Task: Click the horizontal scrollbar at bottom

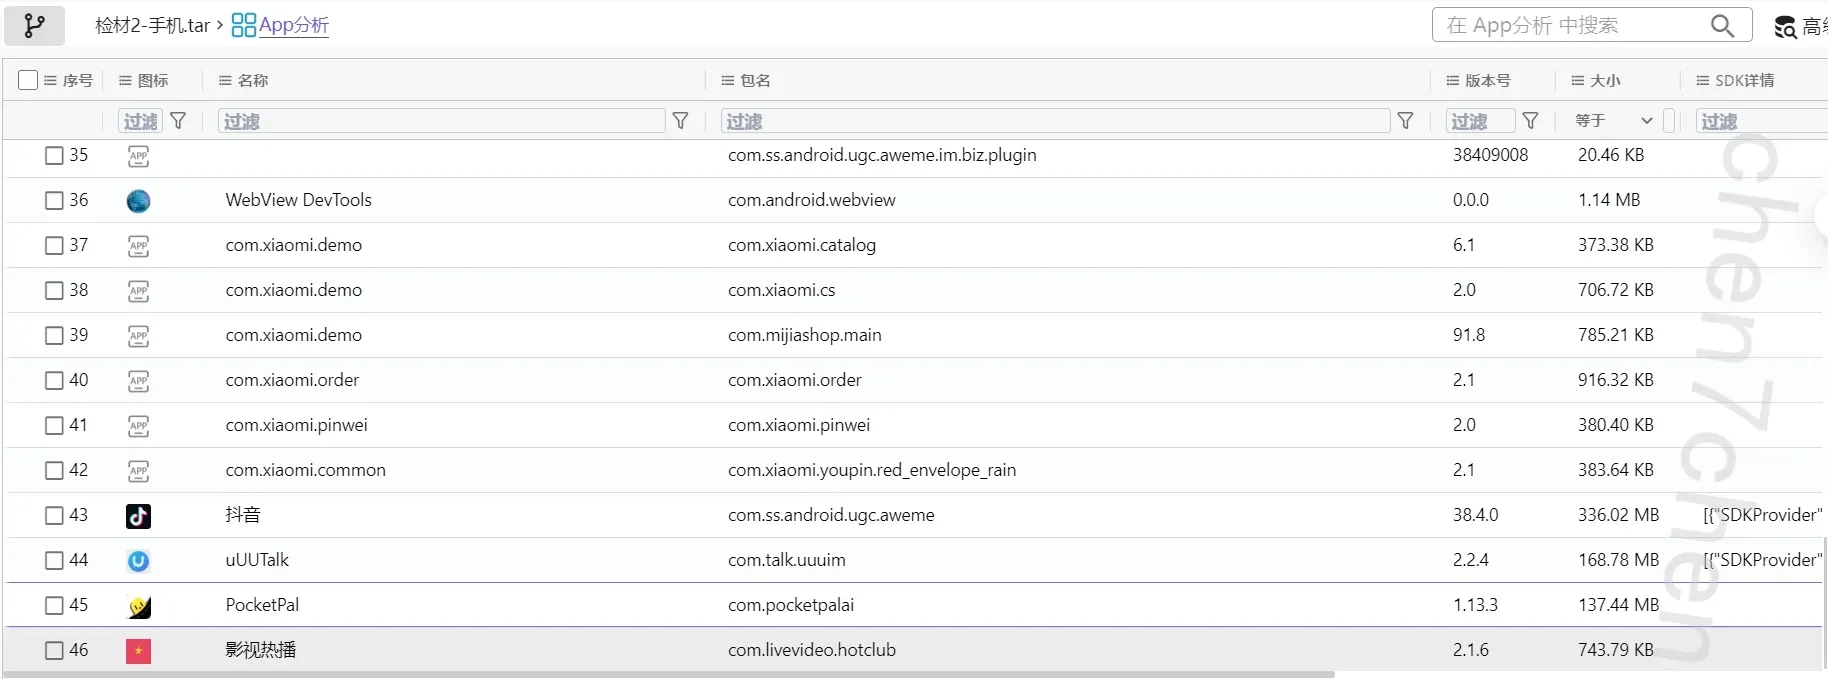Action: (x=670, y=675)
